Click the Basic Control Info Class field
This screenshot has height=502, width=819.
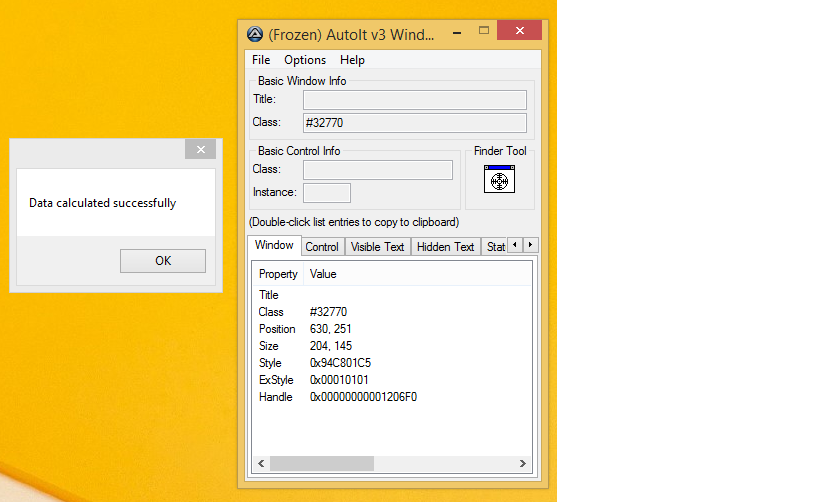pyautogui.click(x=378, y=170)
